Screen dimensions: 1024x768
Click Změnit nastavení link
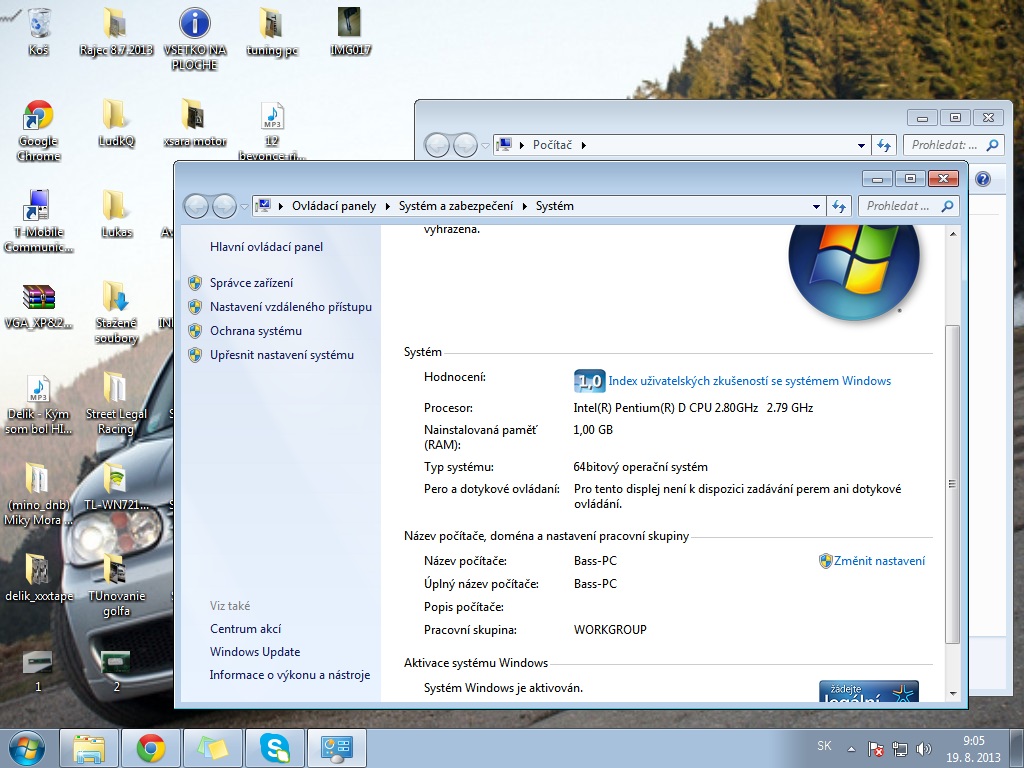(879, 561)
